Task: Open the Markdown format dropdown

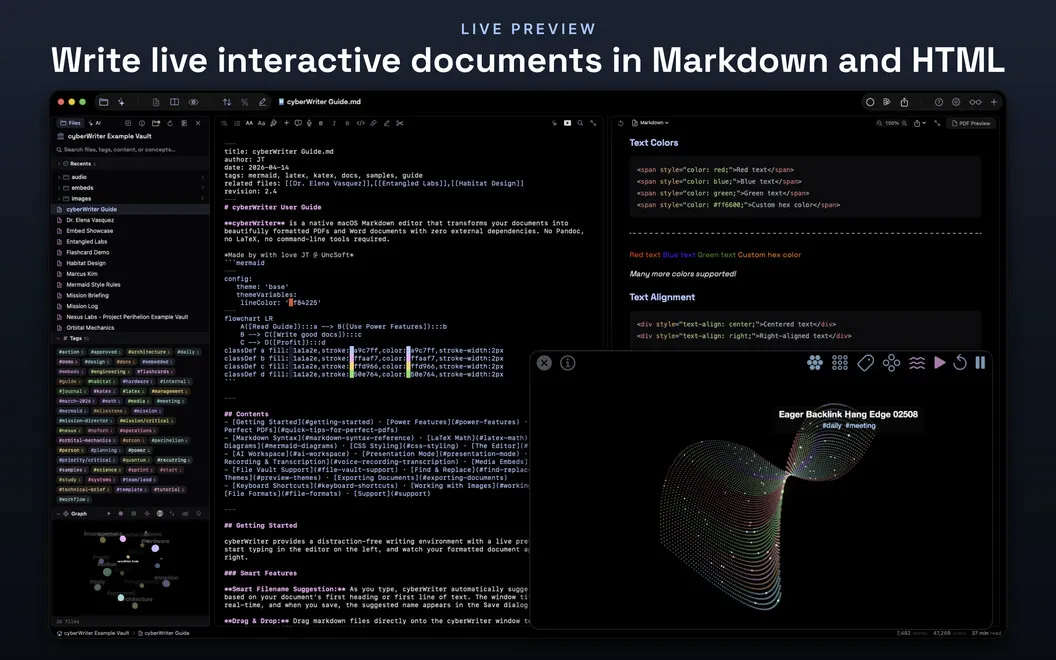Action: (650, 123)
